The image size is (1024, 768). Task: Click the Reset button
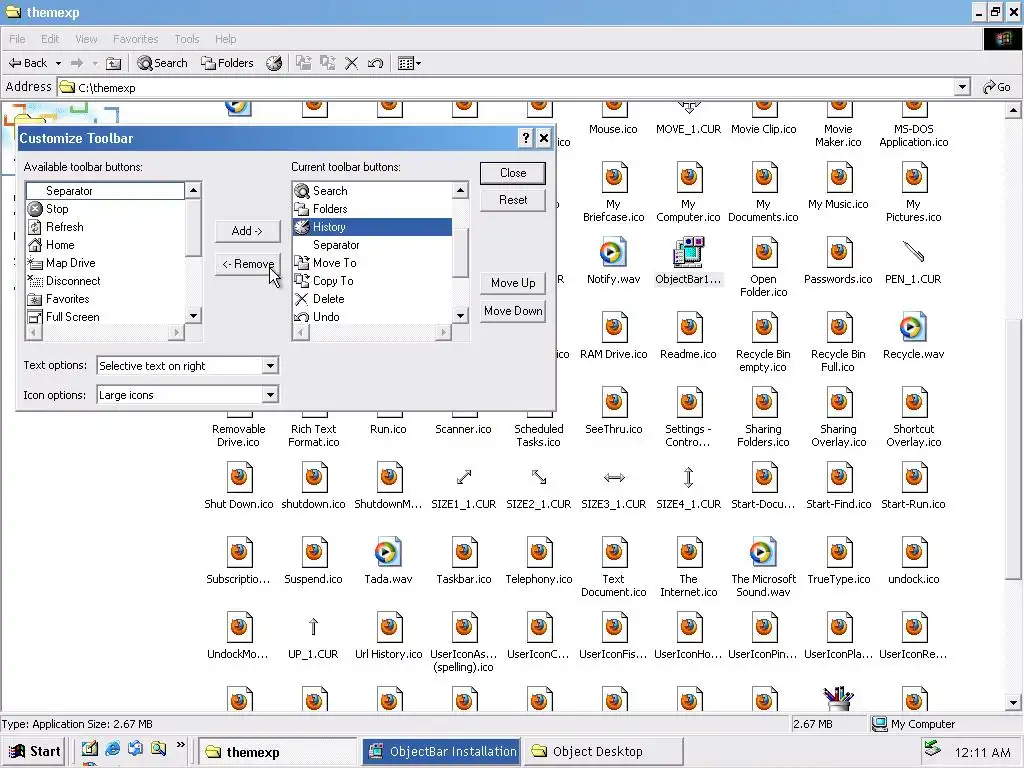click(x=513, y=200)
